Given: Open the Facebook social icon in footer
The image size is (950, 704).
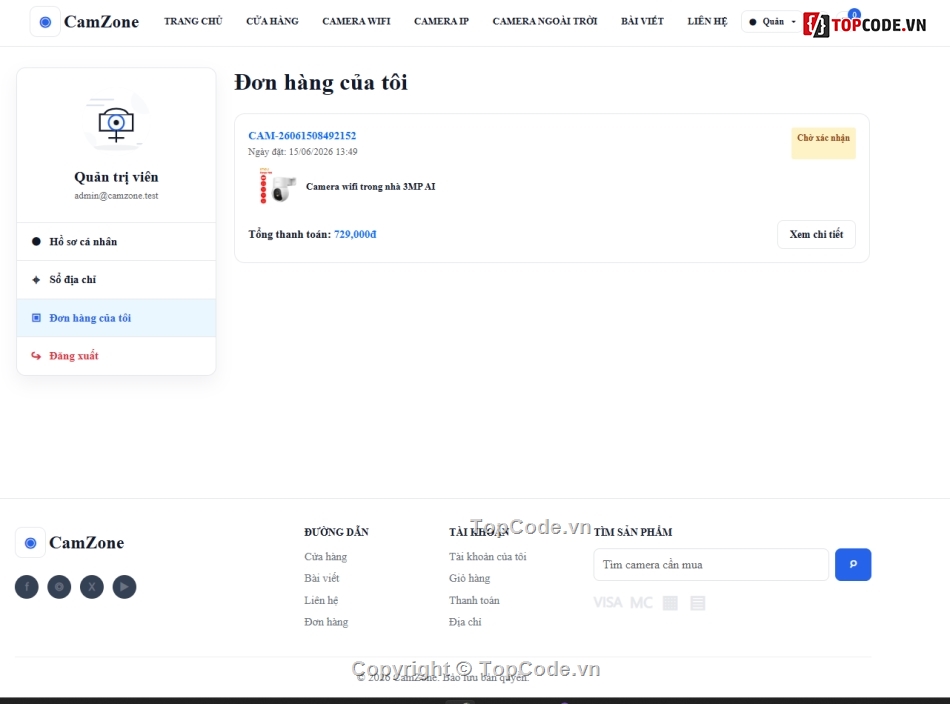Looking at the screenshot, I should [27, 586].
